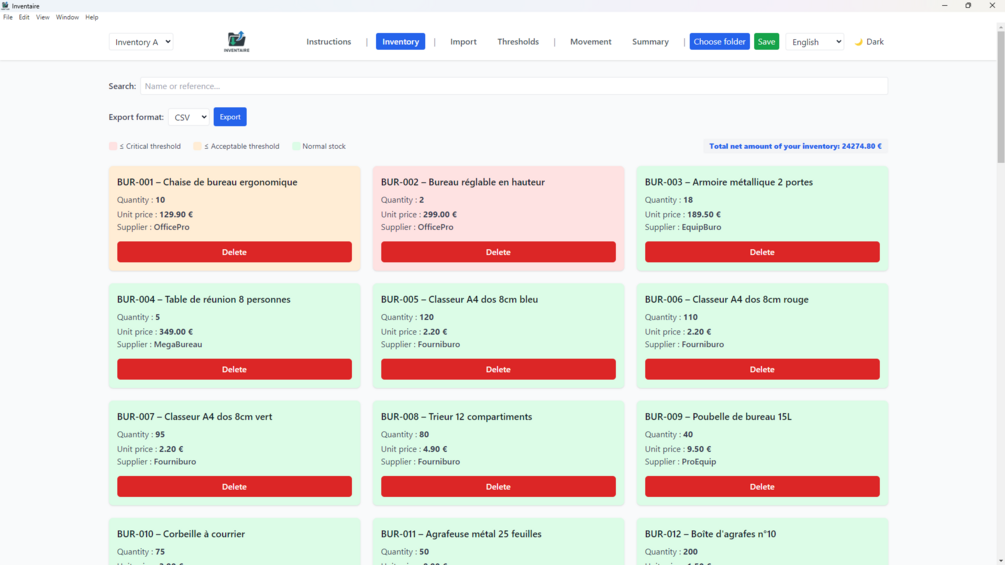Delete BUR-008 Trieur 12 compartiments

pos(498,486)
